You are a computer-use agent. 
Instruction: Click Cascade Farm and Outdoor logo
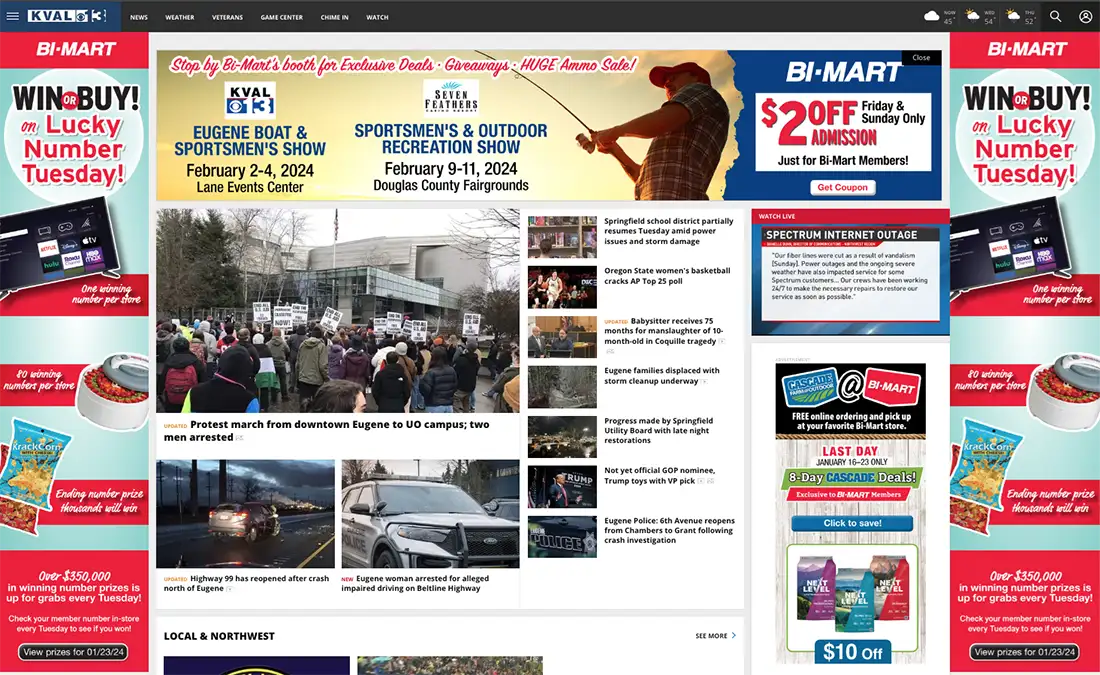810,387
